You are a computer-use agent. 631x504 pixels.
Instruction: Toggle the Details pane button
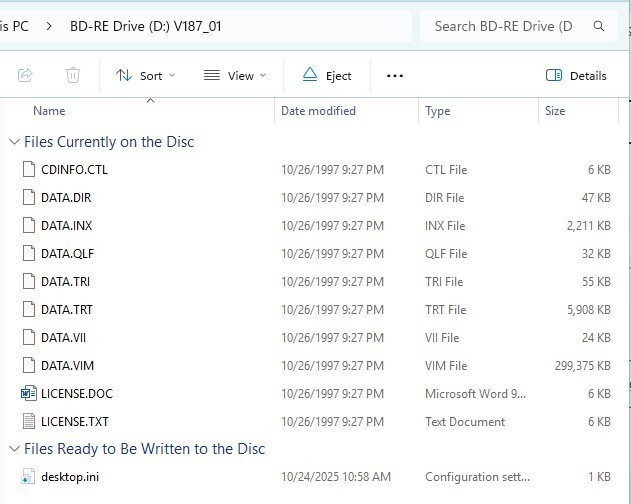click(x=576, y=75)
